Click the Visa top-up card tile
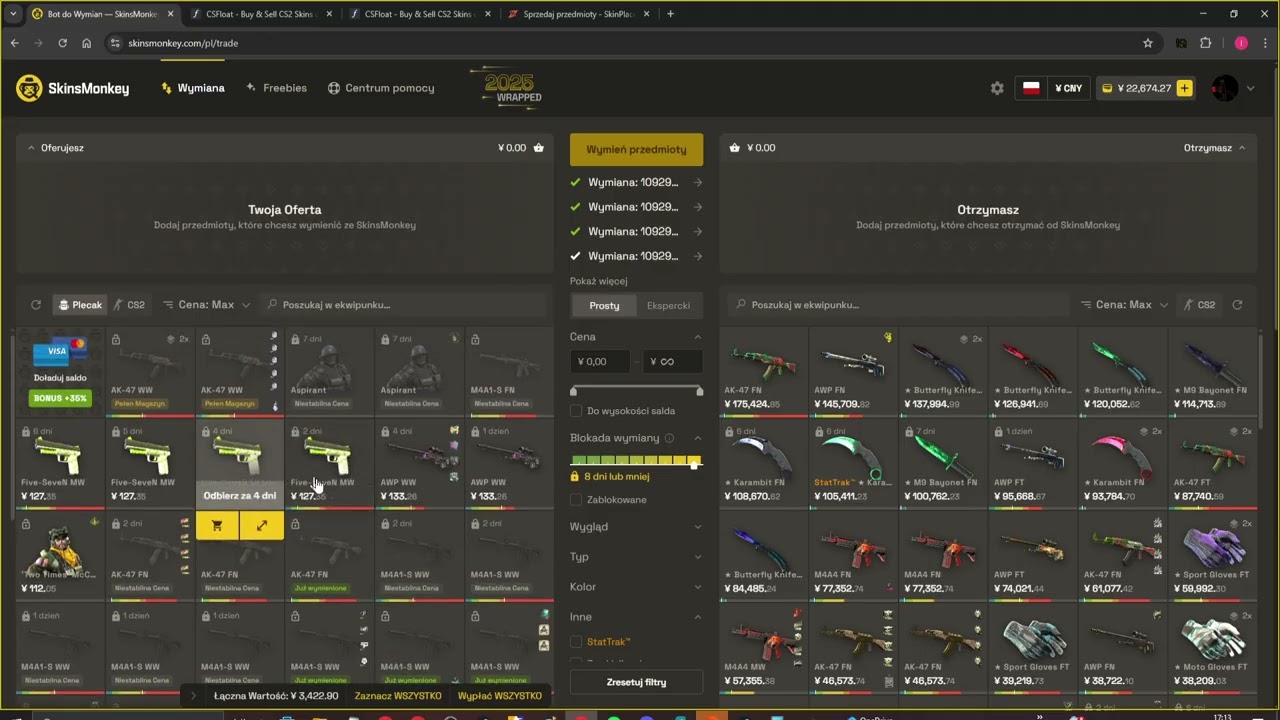 [x=60, y=371]
